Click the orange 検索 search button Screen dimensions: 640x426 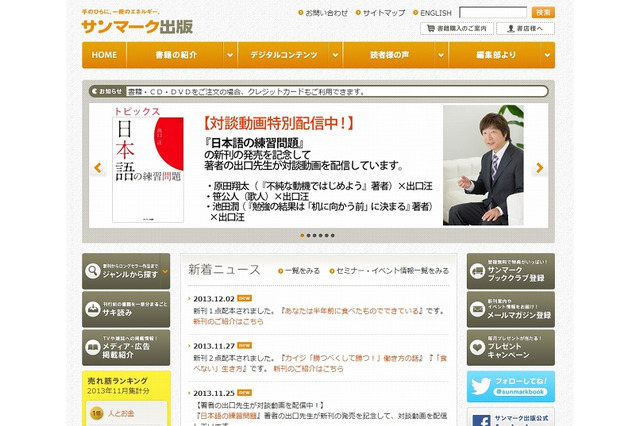(543, 12)
